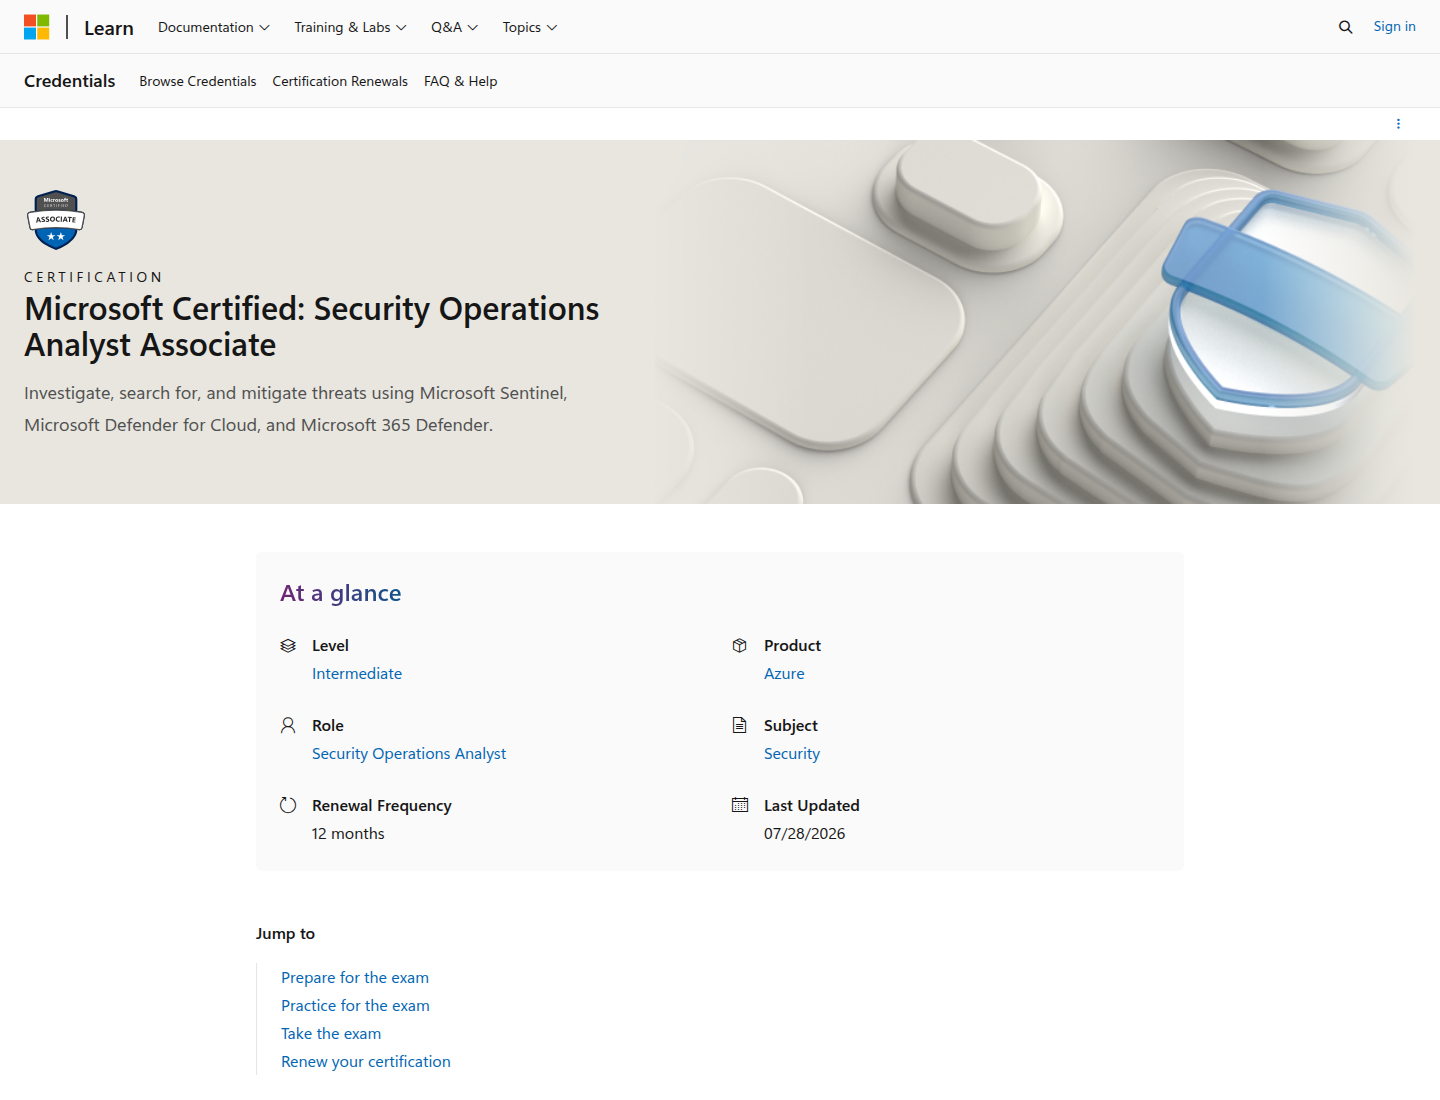Expand the Topics dropdown menu

530,27
